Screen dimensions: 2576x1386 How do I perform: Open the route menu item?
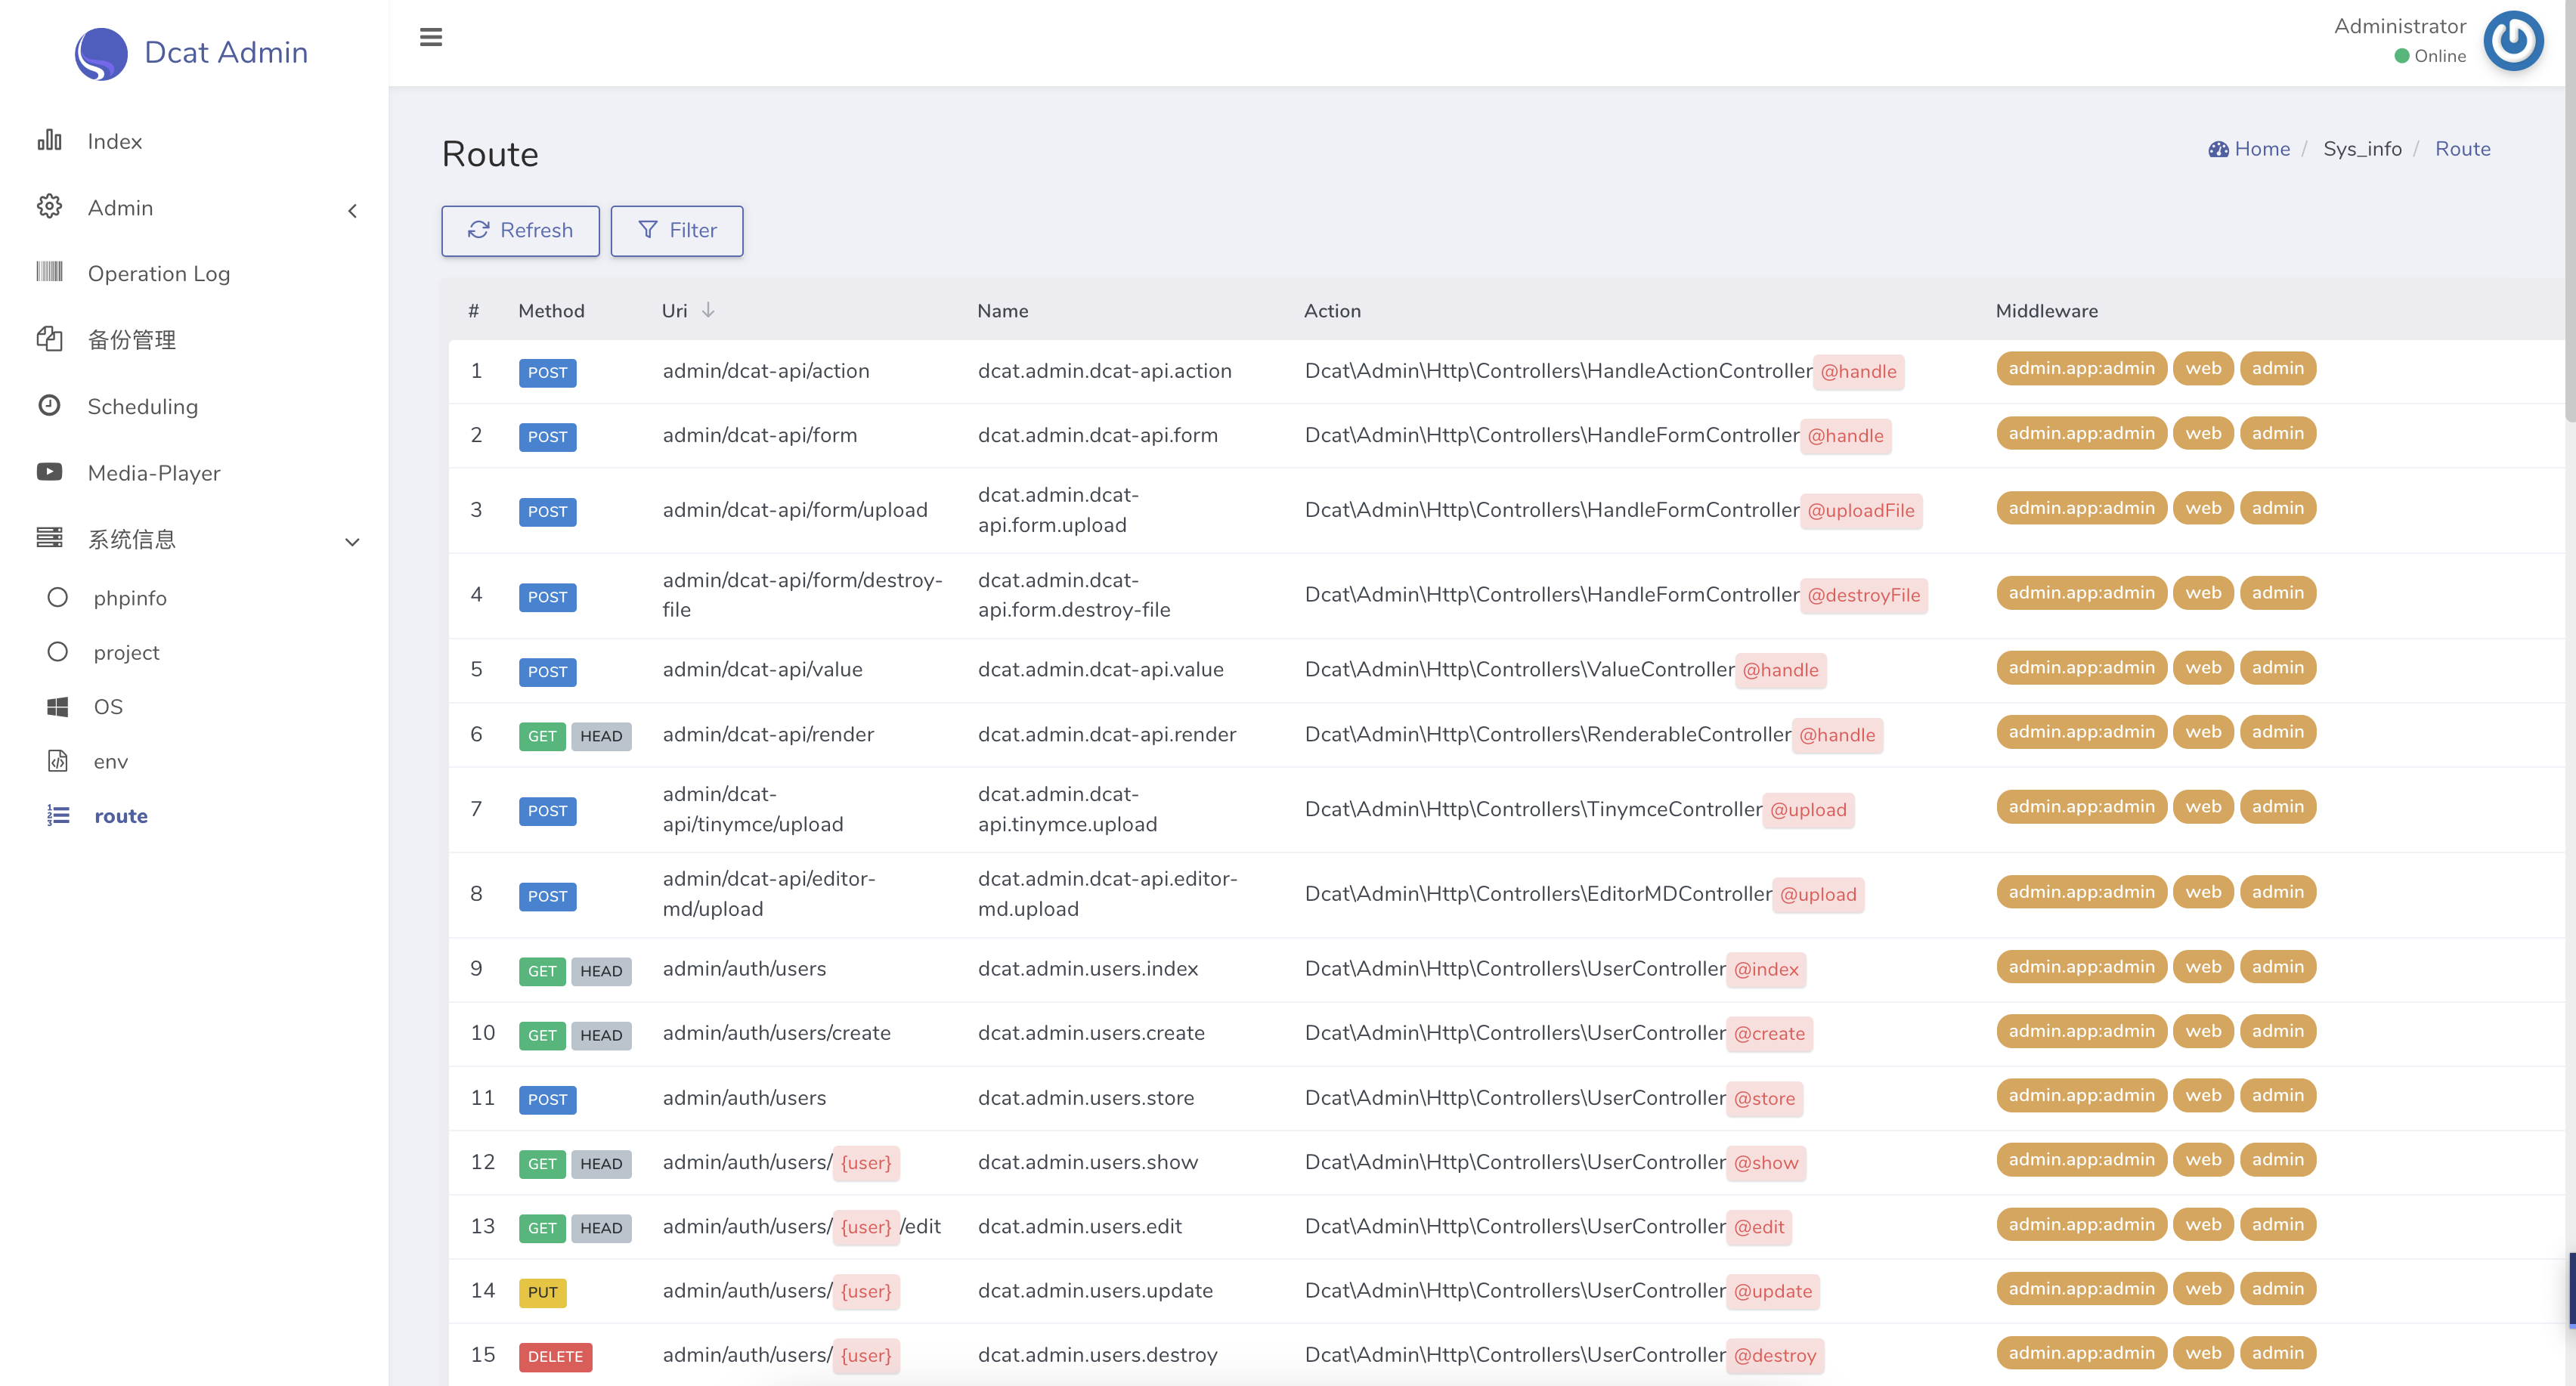(120, 816)
